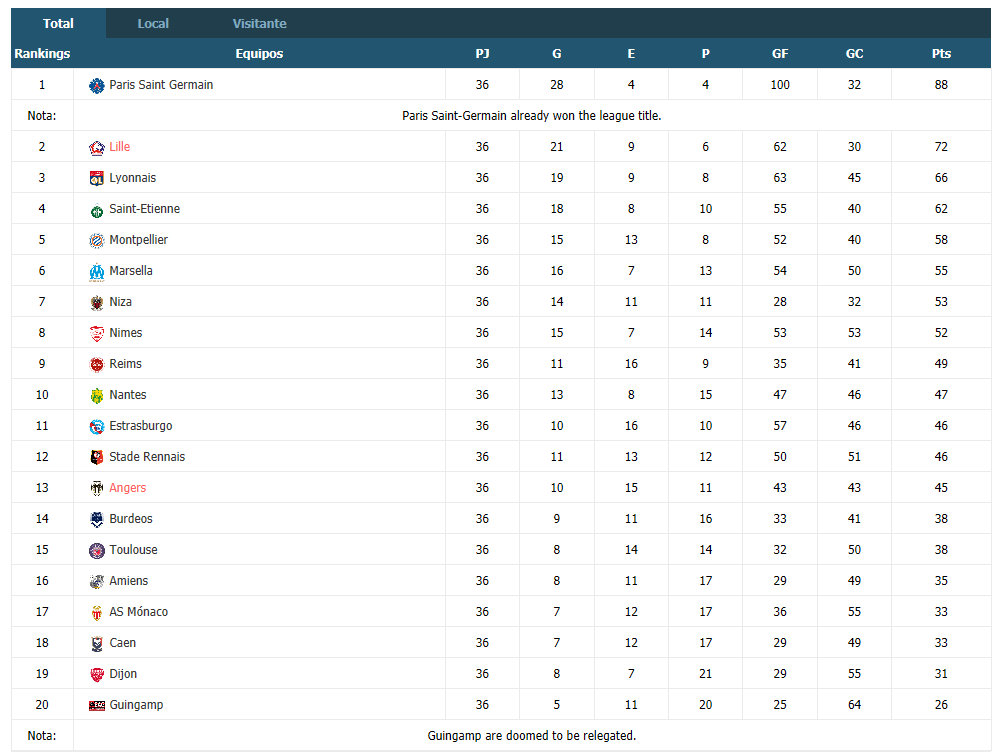
Task: Open the Lille team link
Action: pos(119,146)
